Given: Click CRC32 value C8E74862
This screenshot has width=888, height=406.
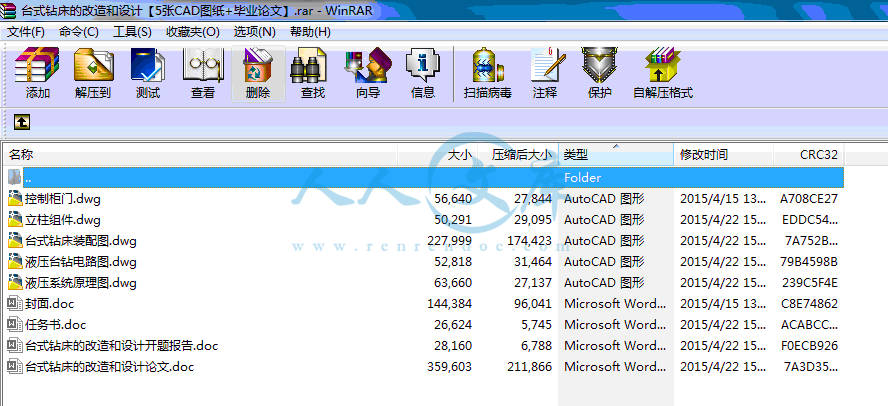Looking at the screenshot, I should [809, 304].
